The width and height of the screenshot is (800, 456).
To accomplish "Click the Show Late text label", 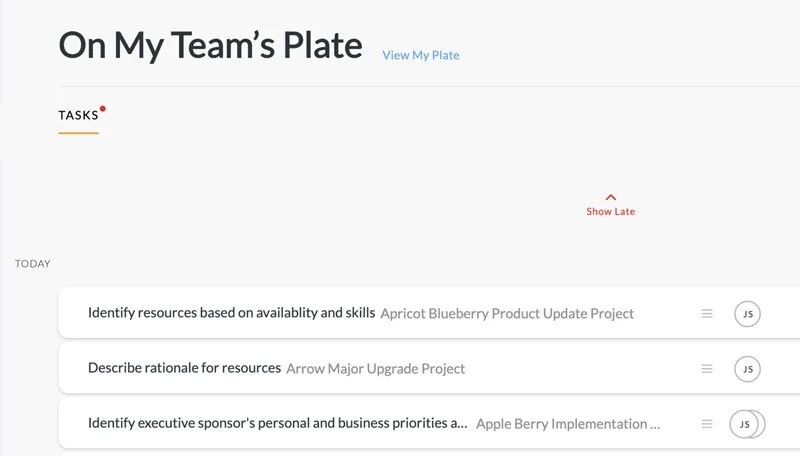I will [x=611, y=212].
